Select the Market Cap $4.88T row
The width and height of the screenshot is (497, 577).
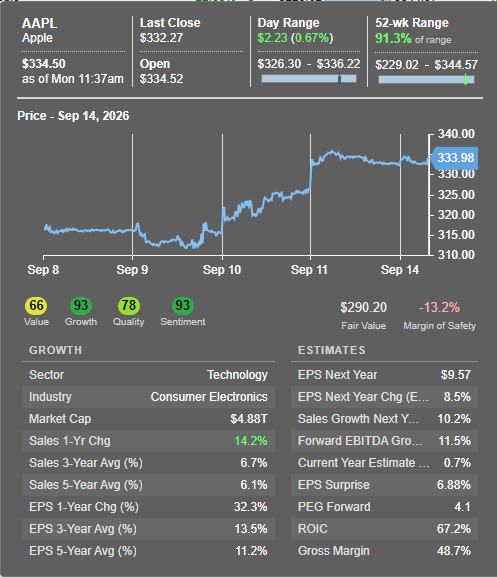(148, 419)
